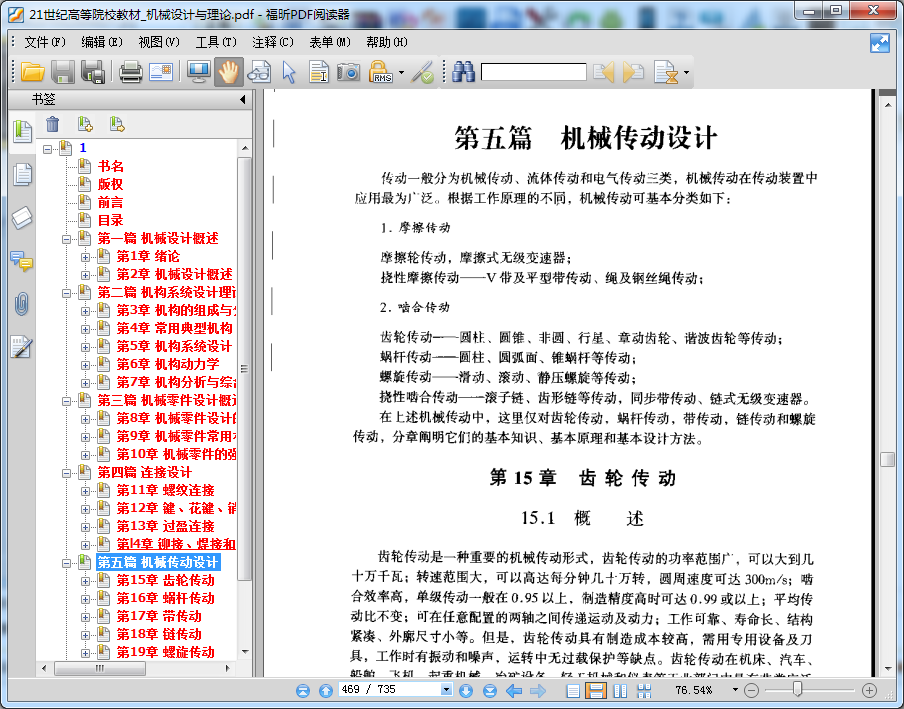Viewport: 904px width, 709px height.
Task: Select the Hand tool
Action: [228, 72]
